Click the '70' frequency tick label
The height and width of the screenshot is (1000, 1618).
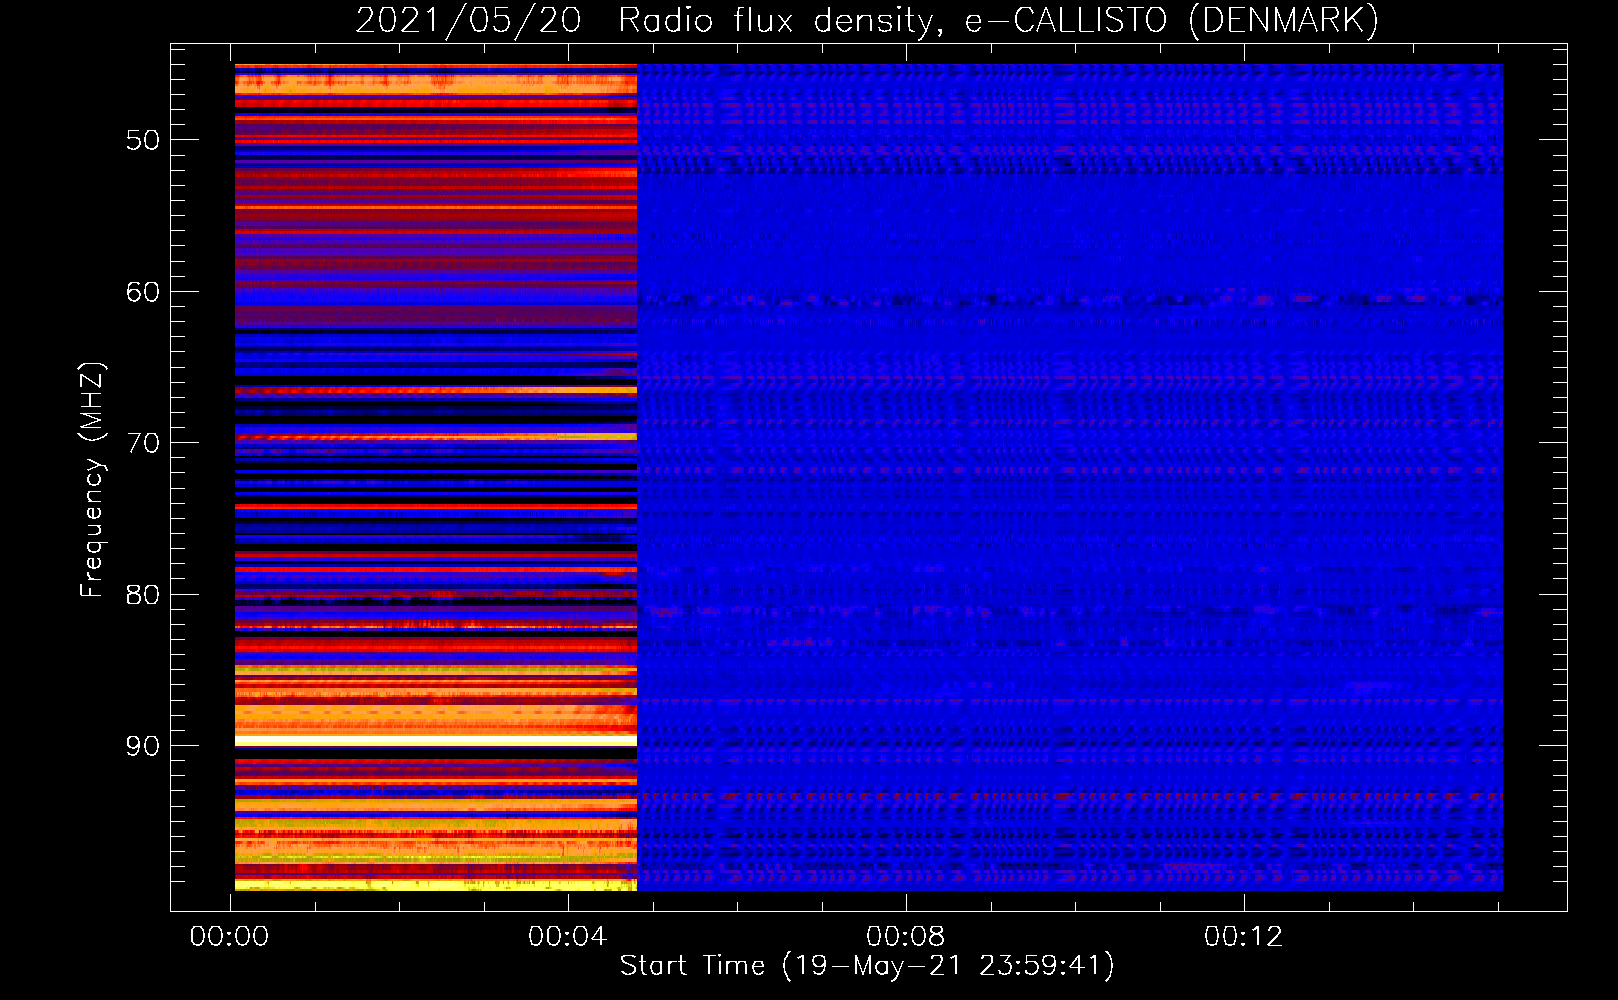point(143,443)
